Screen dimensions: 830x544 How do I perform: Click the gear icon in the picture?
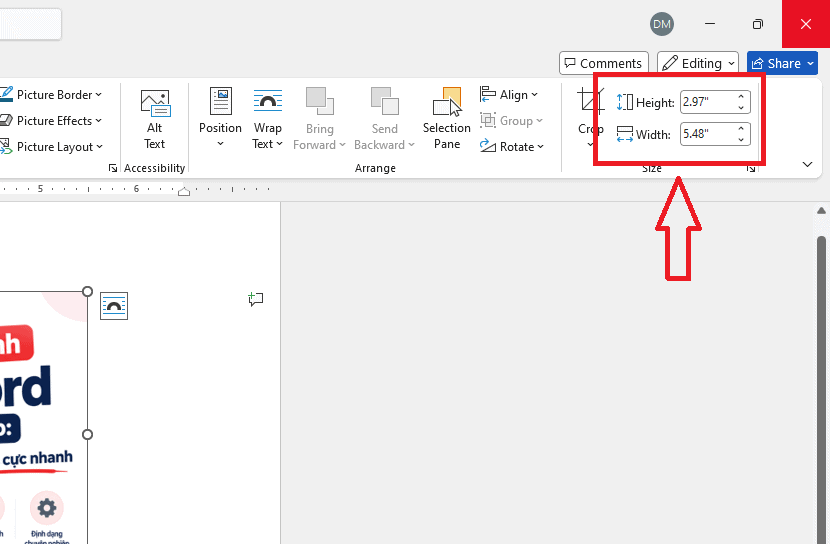[47, 508]
